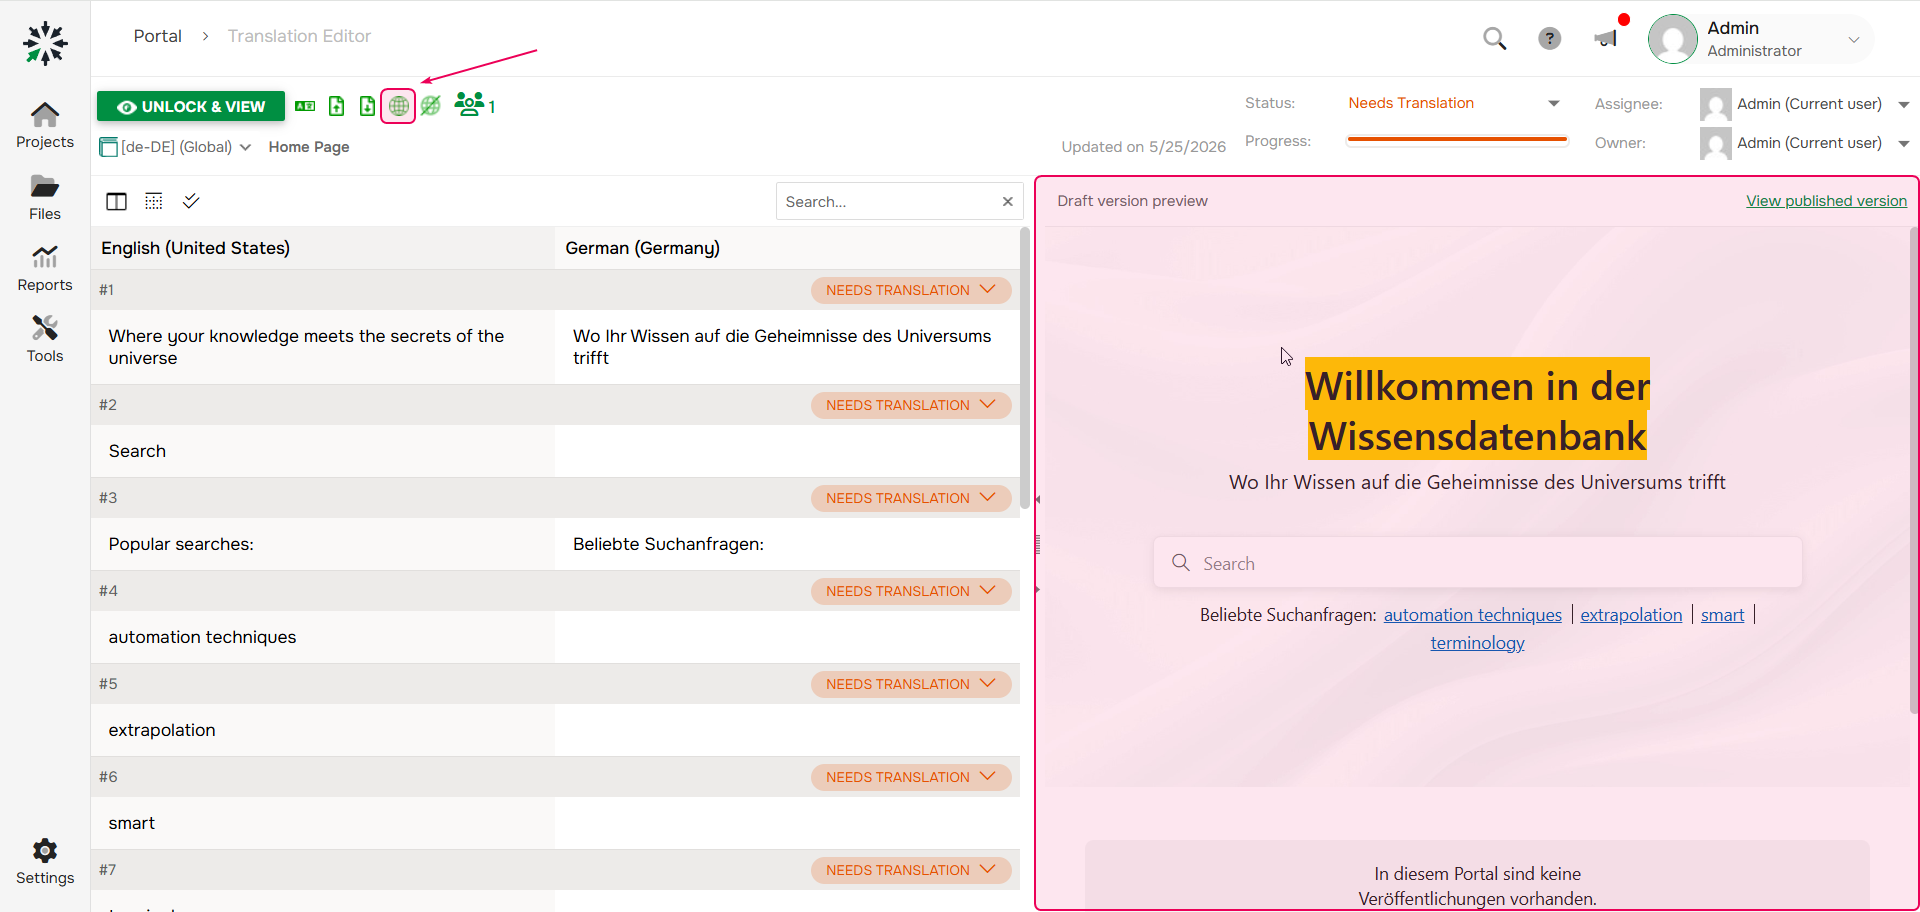
Task: Open the announcements megaphone icon
Action: [1605, 39]
